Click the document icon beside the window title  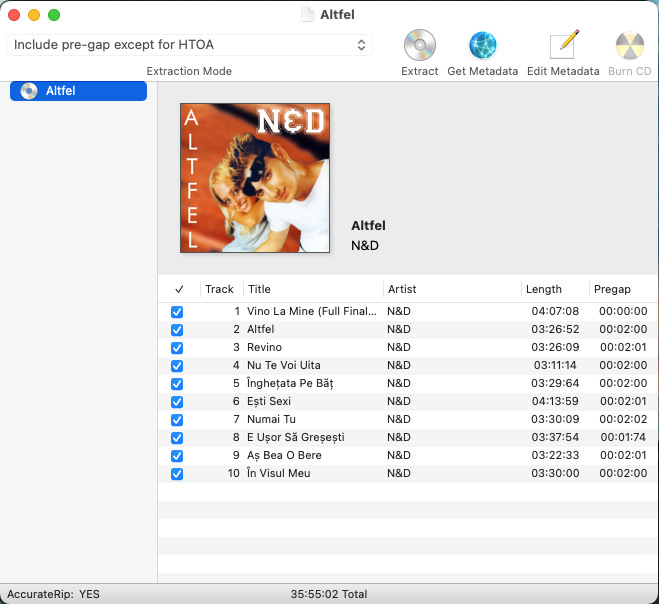click(308, 15)
